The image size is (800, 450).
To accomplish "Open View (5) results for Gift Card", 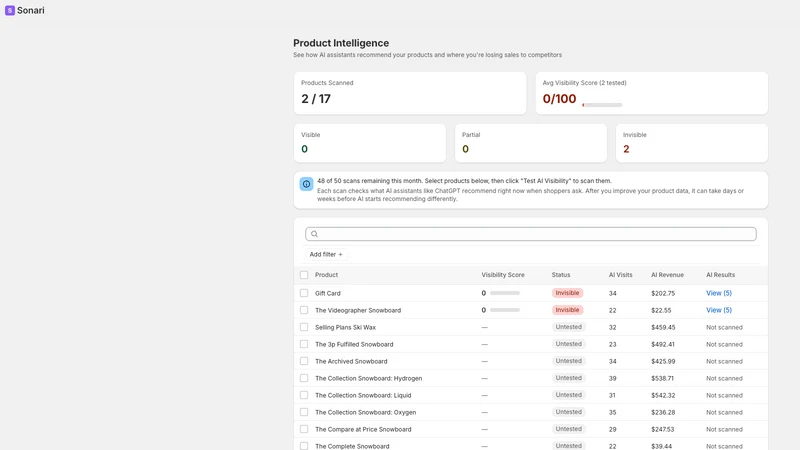I will click(x=719, y=293).
